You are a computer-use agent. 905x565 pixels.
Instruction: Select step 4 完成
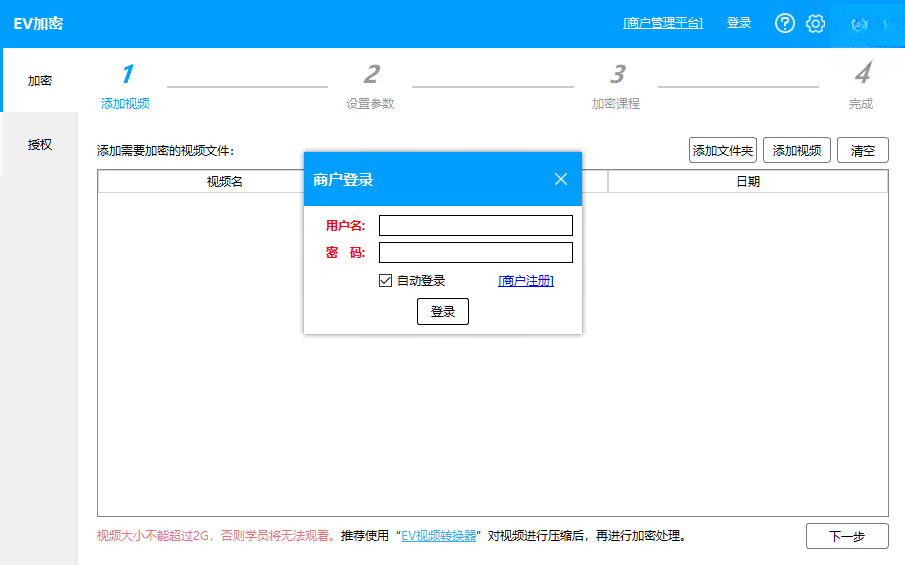[x=861, y=87]
